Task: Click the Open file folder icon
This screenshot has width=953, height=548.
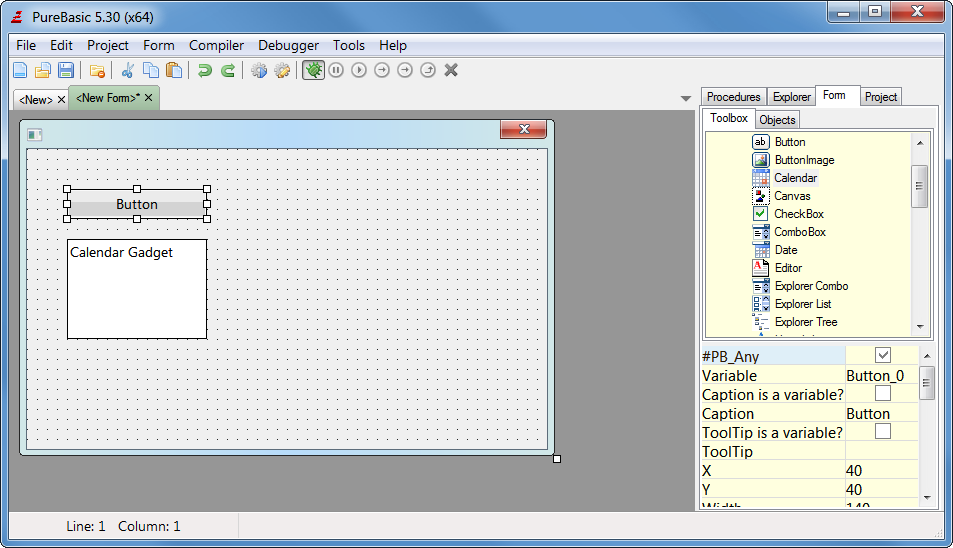Action: tap(43, 70)
